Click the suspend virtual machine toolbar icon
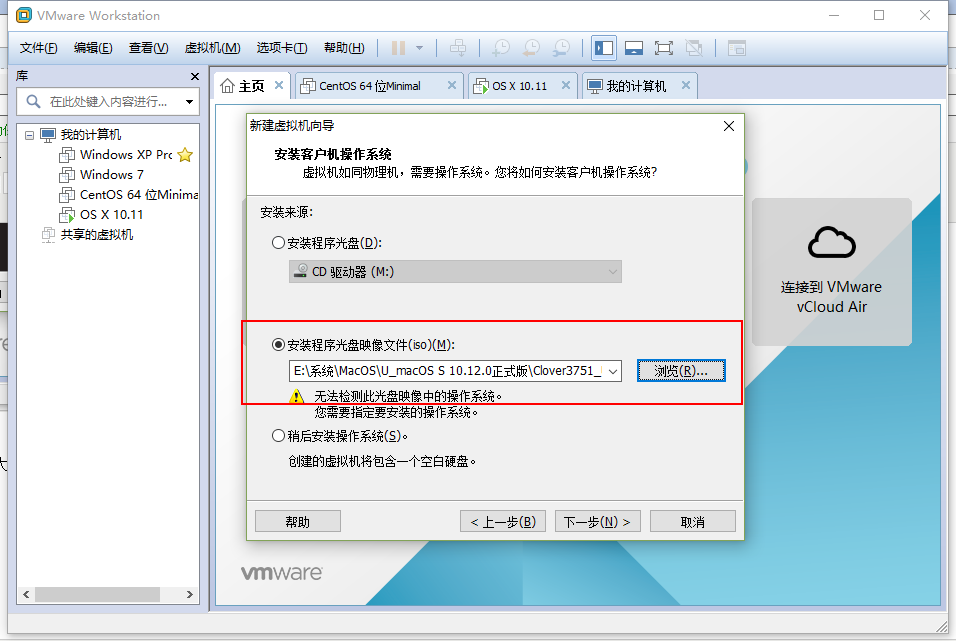 398,48
